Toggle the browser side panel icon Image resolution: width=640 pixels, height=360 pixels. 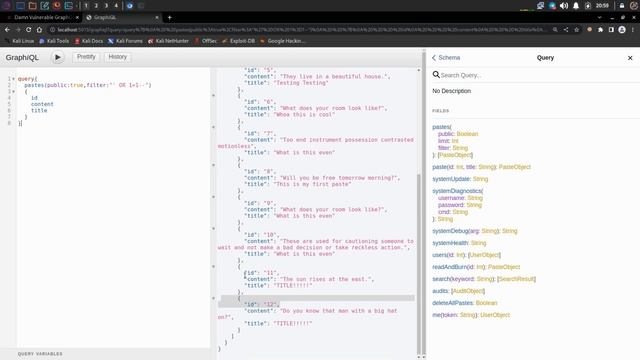(x=611, y=30)
